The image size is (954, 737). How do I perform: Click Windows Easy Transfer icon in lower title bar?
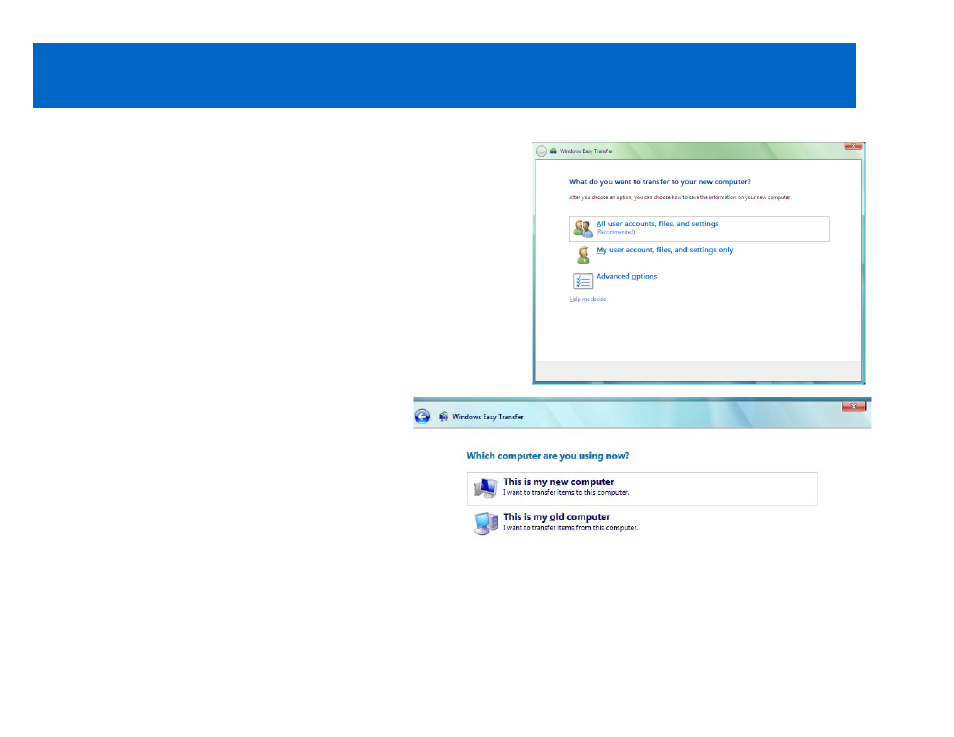coord(444,416)
